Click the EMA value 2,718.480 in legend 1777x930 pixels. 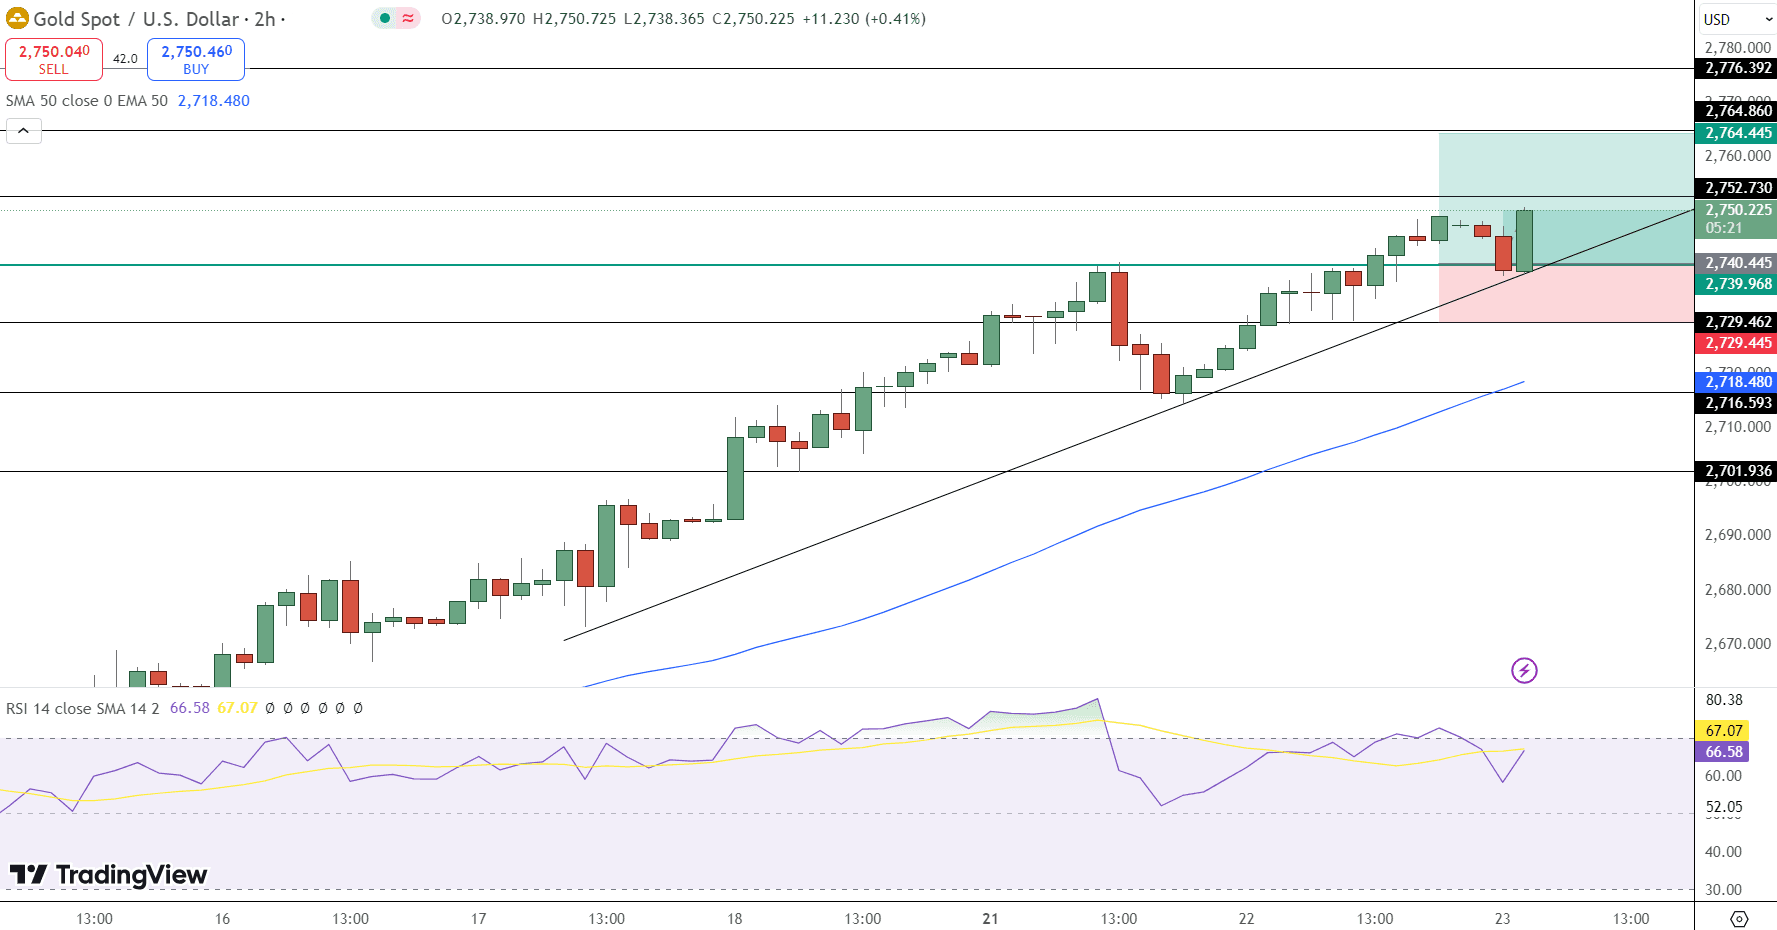pos(214,101)
